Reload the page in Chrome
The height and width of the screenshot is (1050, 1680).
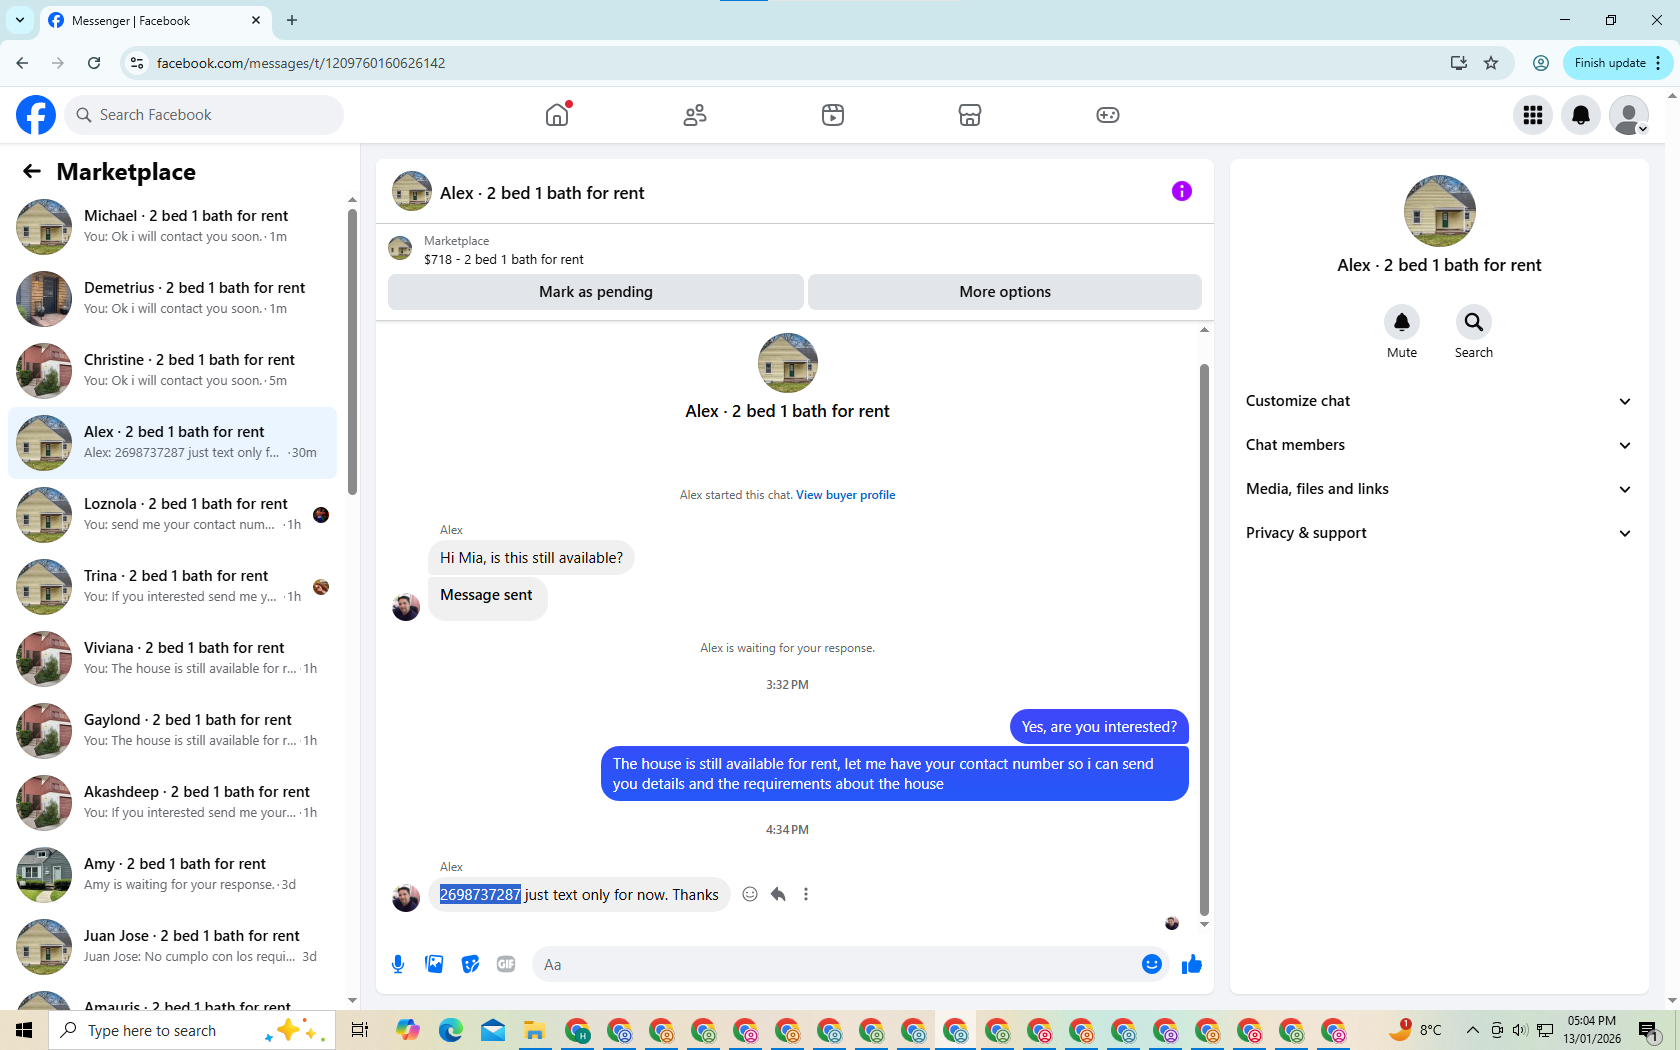(94, 63)
